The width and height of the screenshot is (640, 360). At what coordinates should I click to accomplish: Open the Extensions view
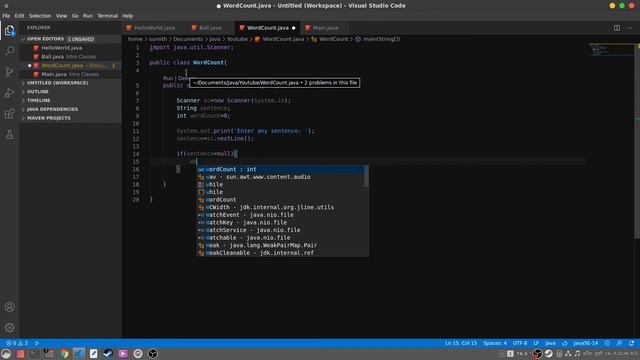tap(9, 114)
